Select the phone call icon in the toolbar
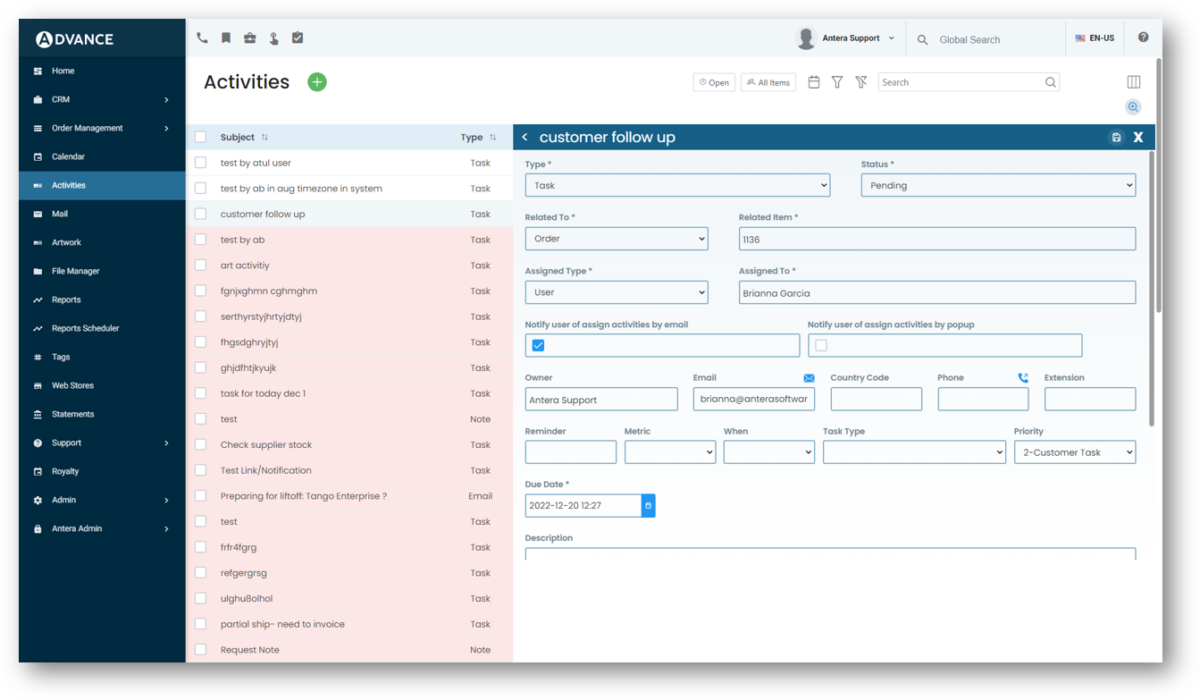The height and width of the screenshot is (700, 1200). pos(201,37)
